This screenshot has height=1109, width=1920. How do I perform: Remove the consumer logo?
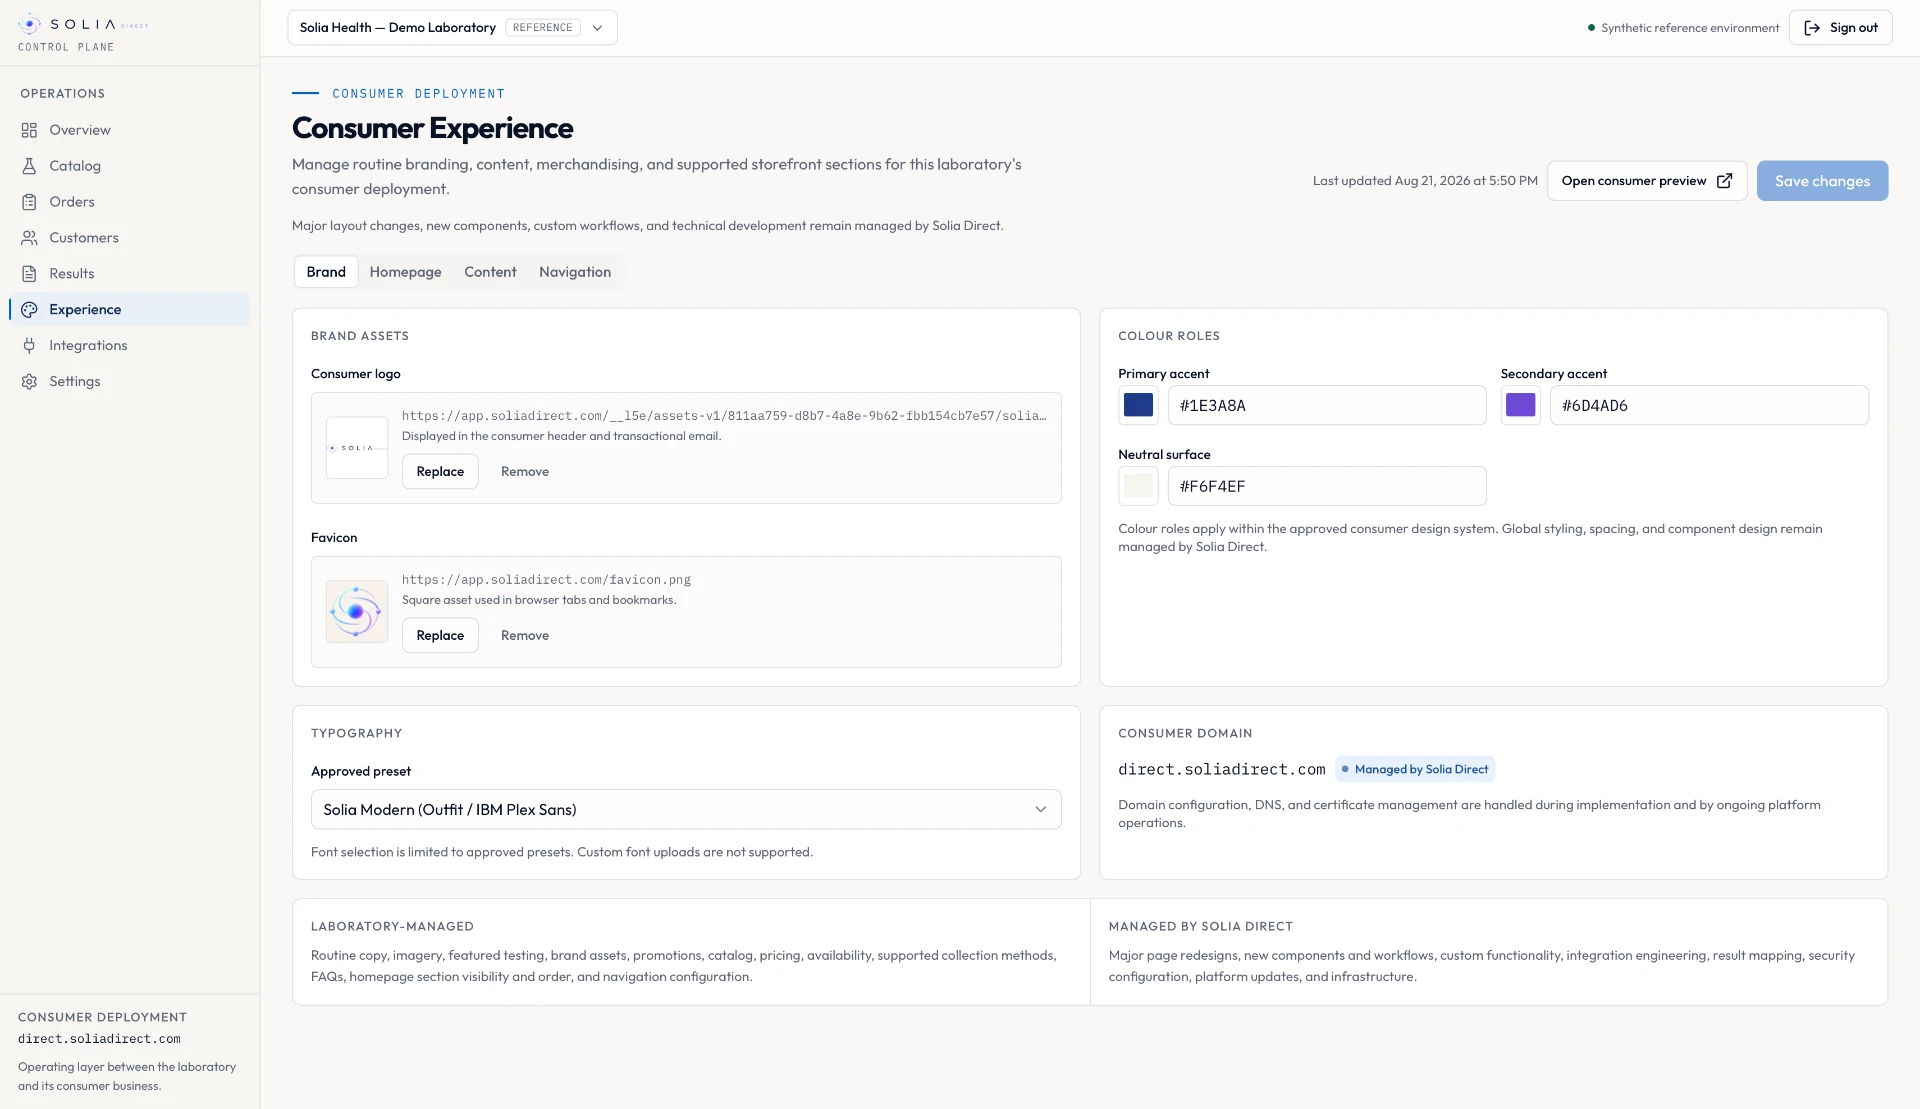pos(525,472)
